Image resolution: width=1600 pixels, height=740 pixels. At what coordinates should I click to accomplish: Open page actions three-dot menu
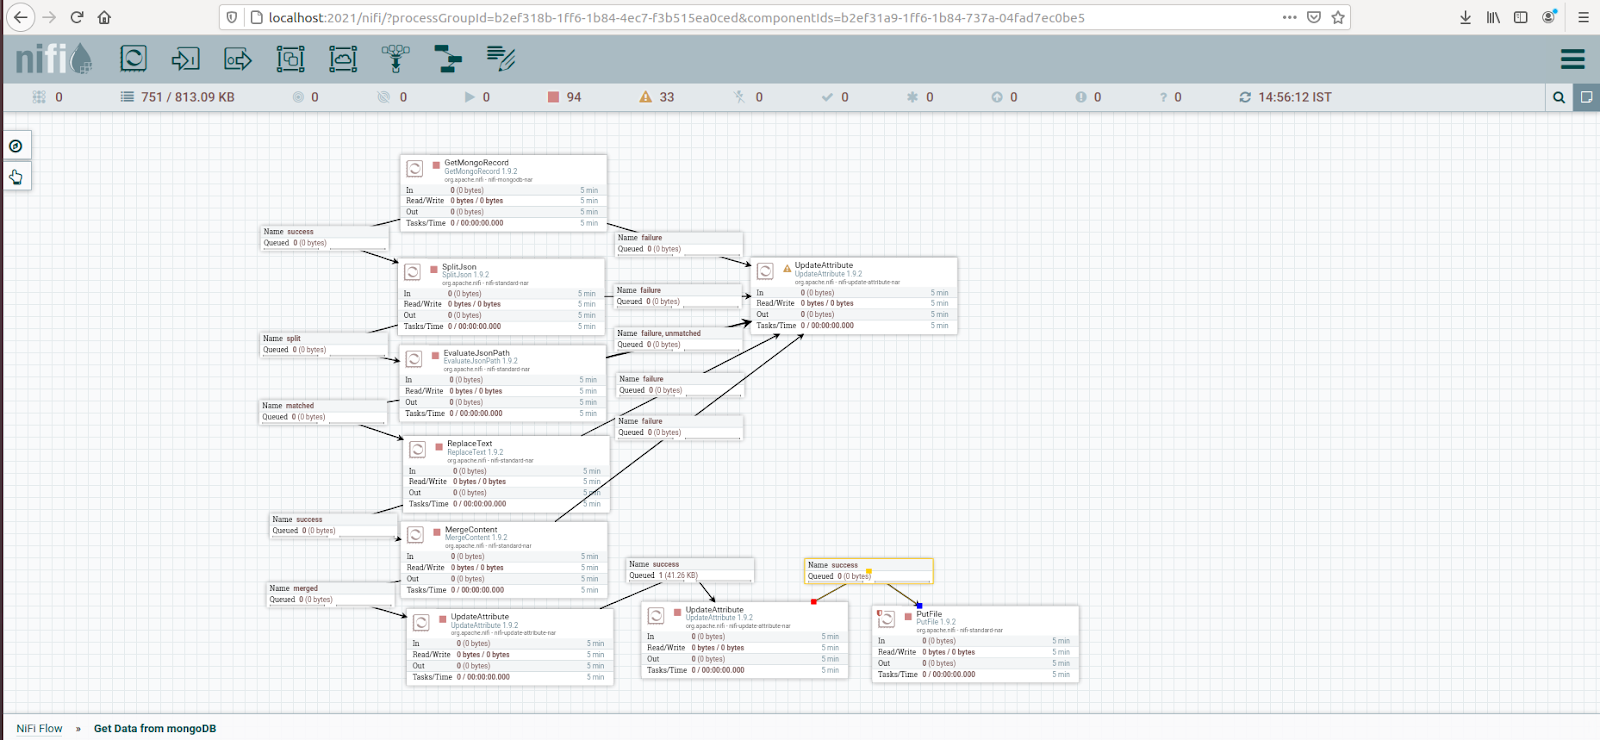pos(1289,17)
